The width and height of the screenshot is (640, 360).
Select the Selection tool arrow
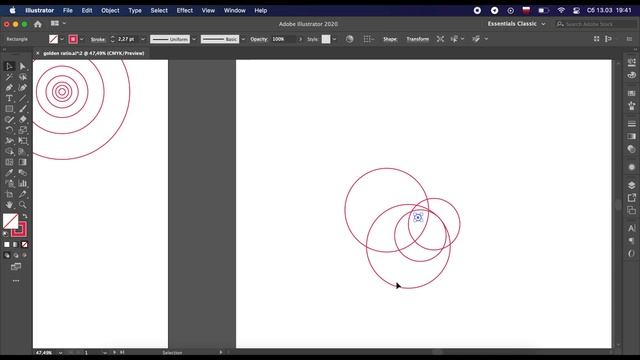coord(9,67)
